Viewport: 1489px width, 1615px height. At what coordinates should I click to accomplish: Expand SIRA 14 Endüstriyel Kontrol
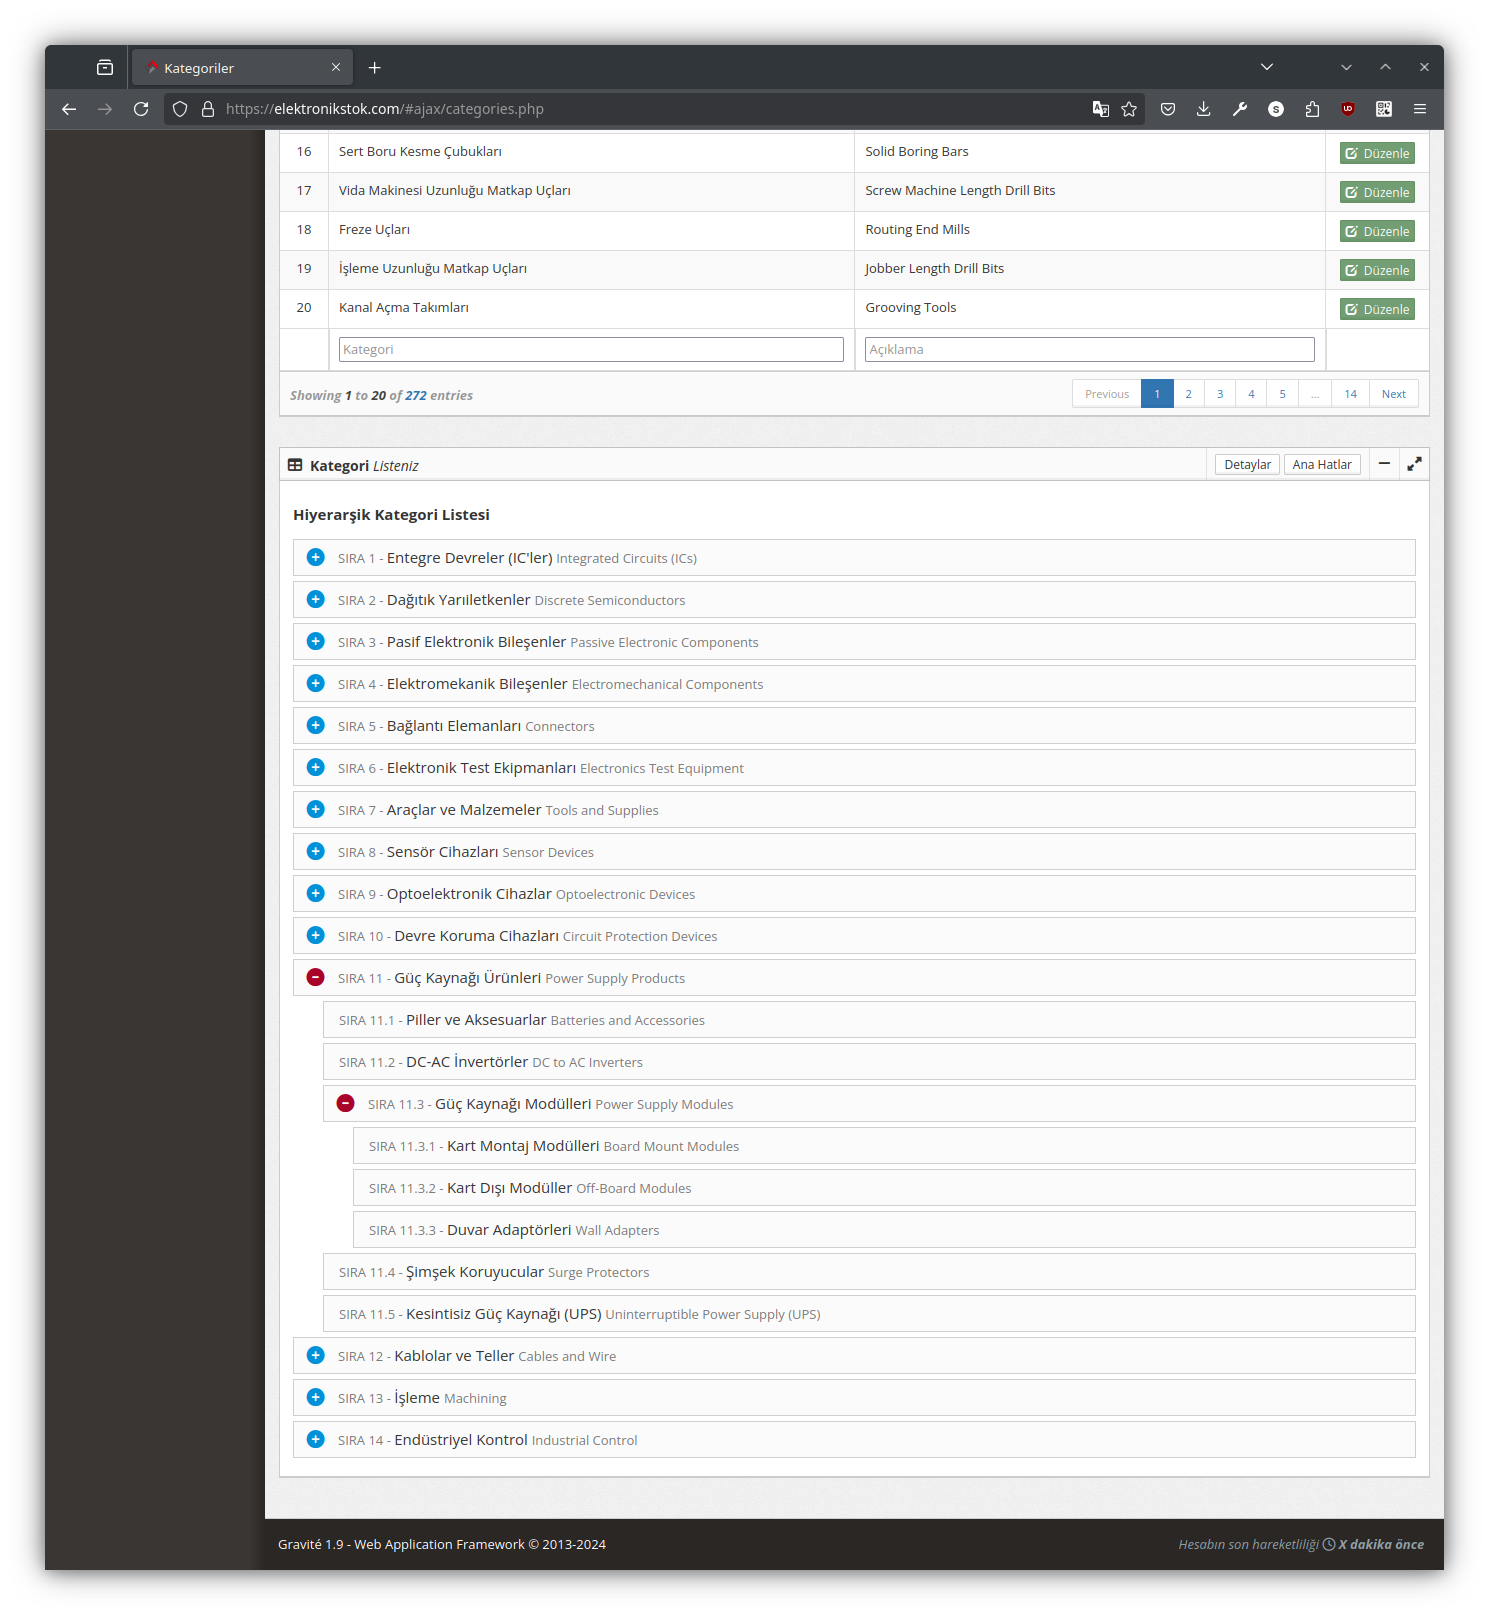[x=316, y=1439]
